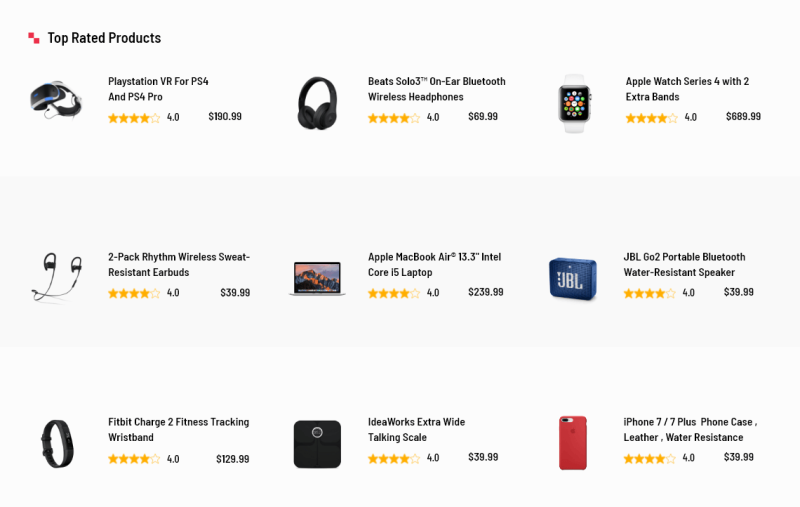Click IdeaWorks Extra Wide Talking Scale title

click(416, 429)
